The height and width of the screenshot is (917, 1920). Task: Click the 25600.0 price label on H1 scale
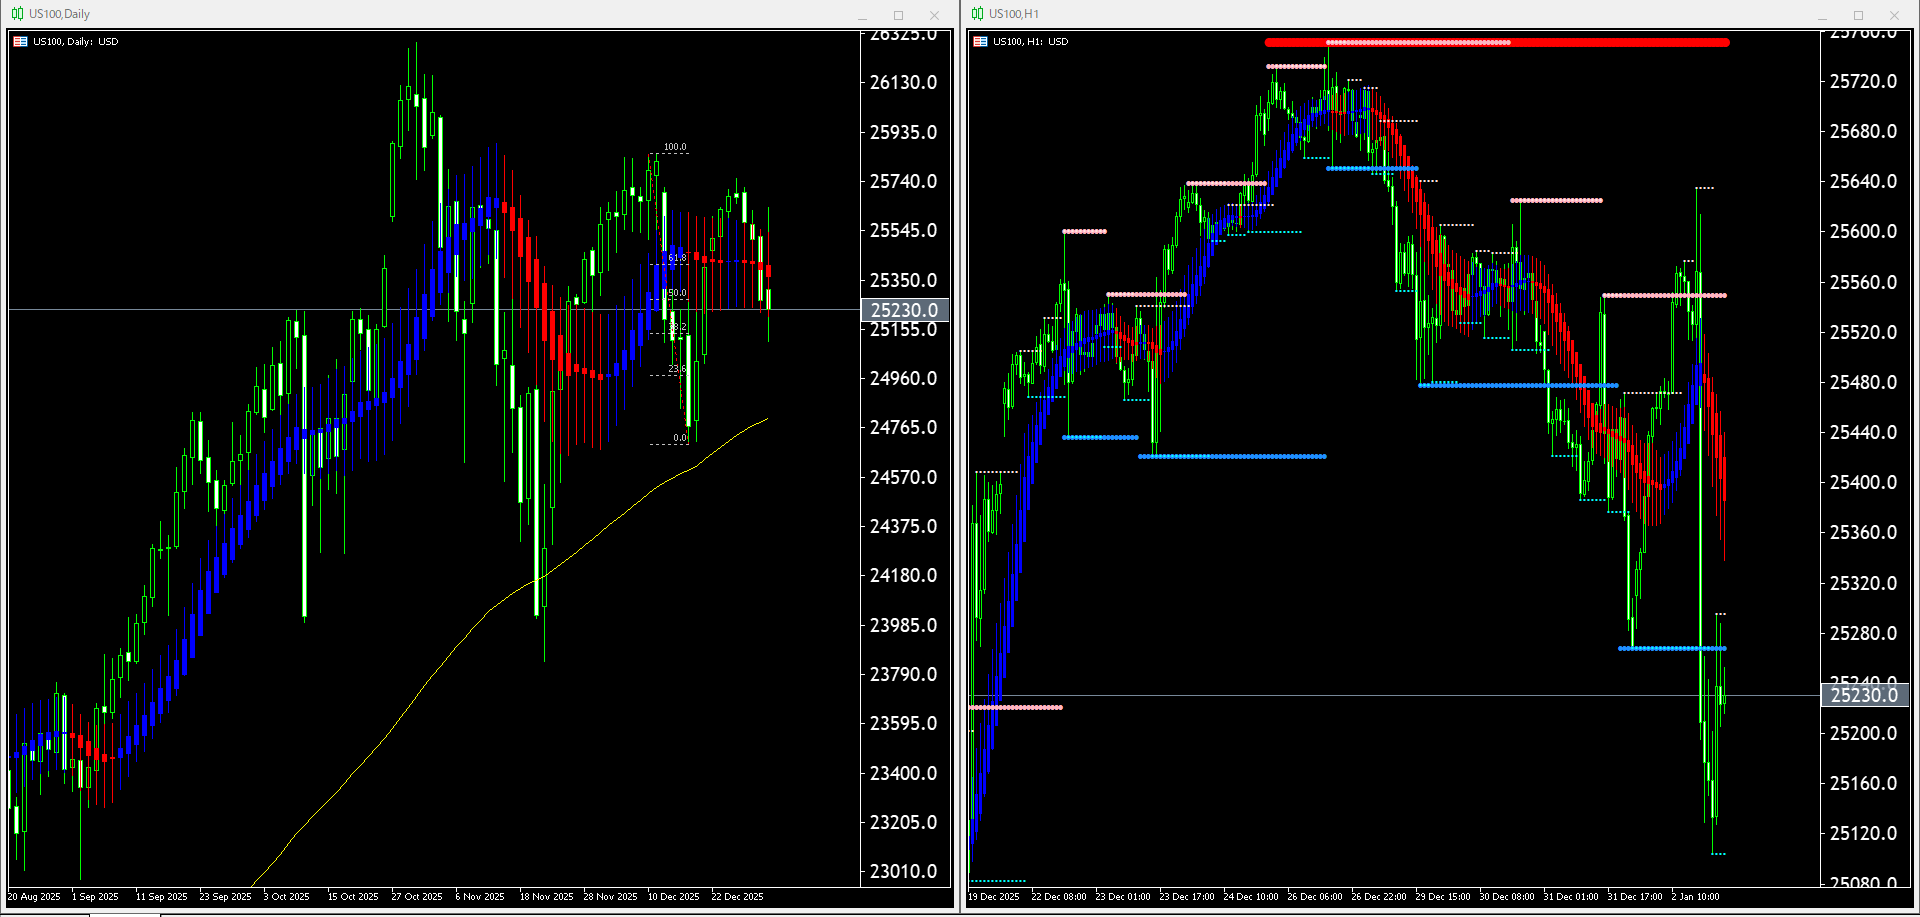[x=1863, y=231]
